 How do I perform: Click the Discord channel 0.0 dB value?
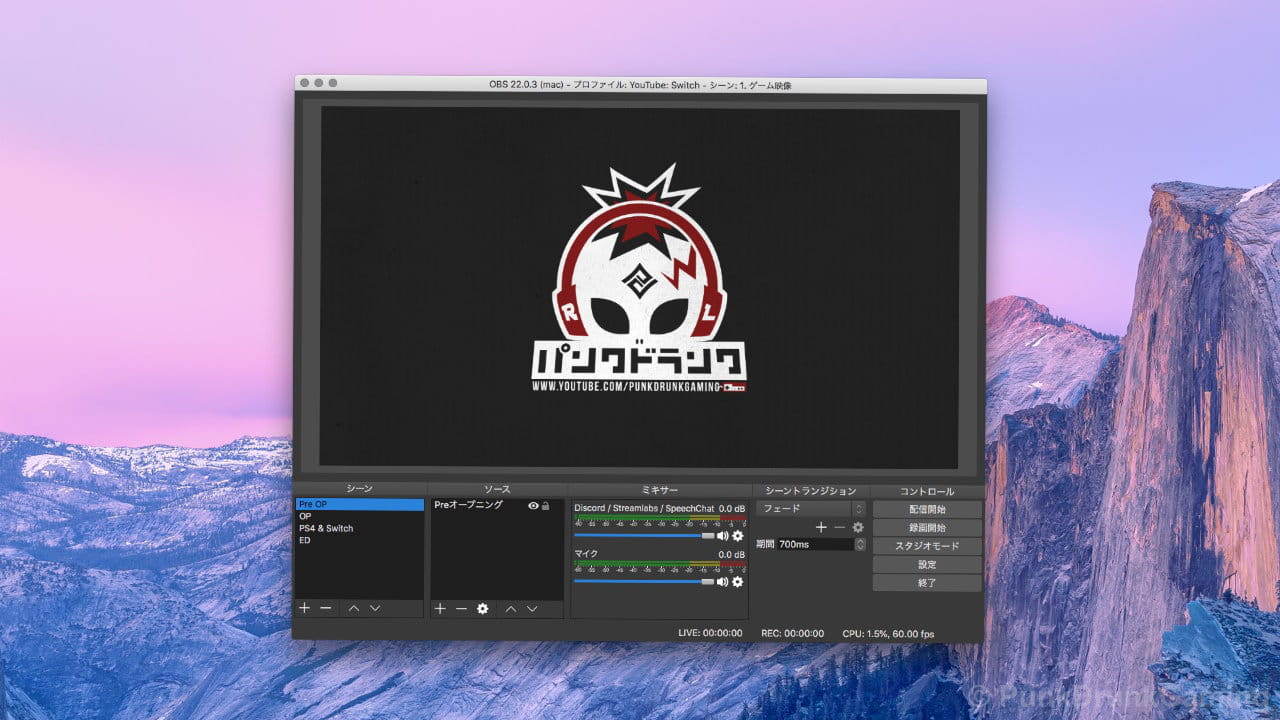coord(732,508)
